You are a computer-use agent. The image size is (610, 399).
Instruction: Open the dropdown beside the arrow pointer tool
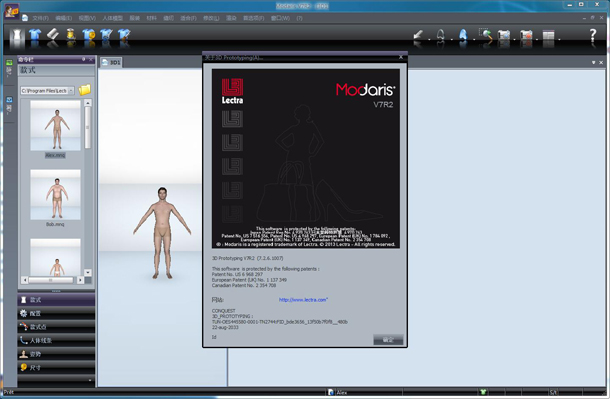pyautogui.click(x=429, y=39)
